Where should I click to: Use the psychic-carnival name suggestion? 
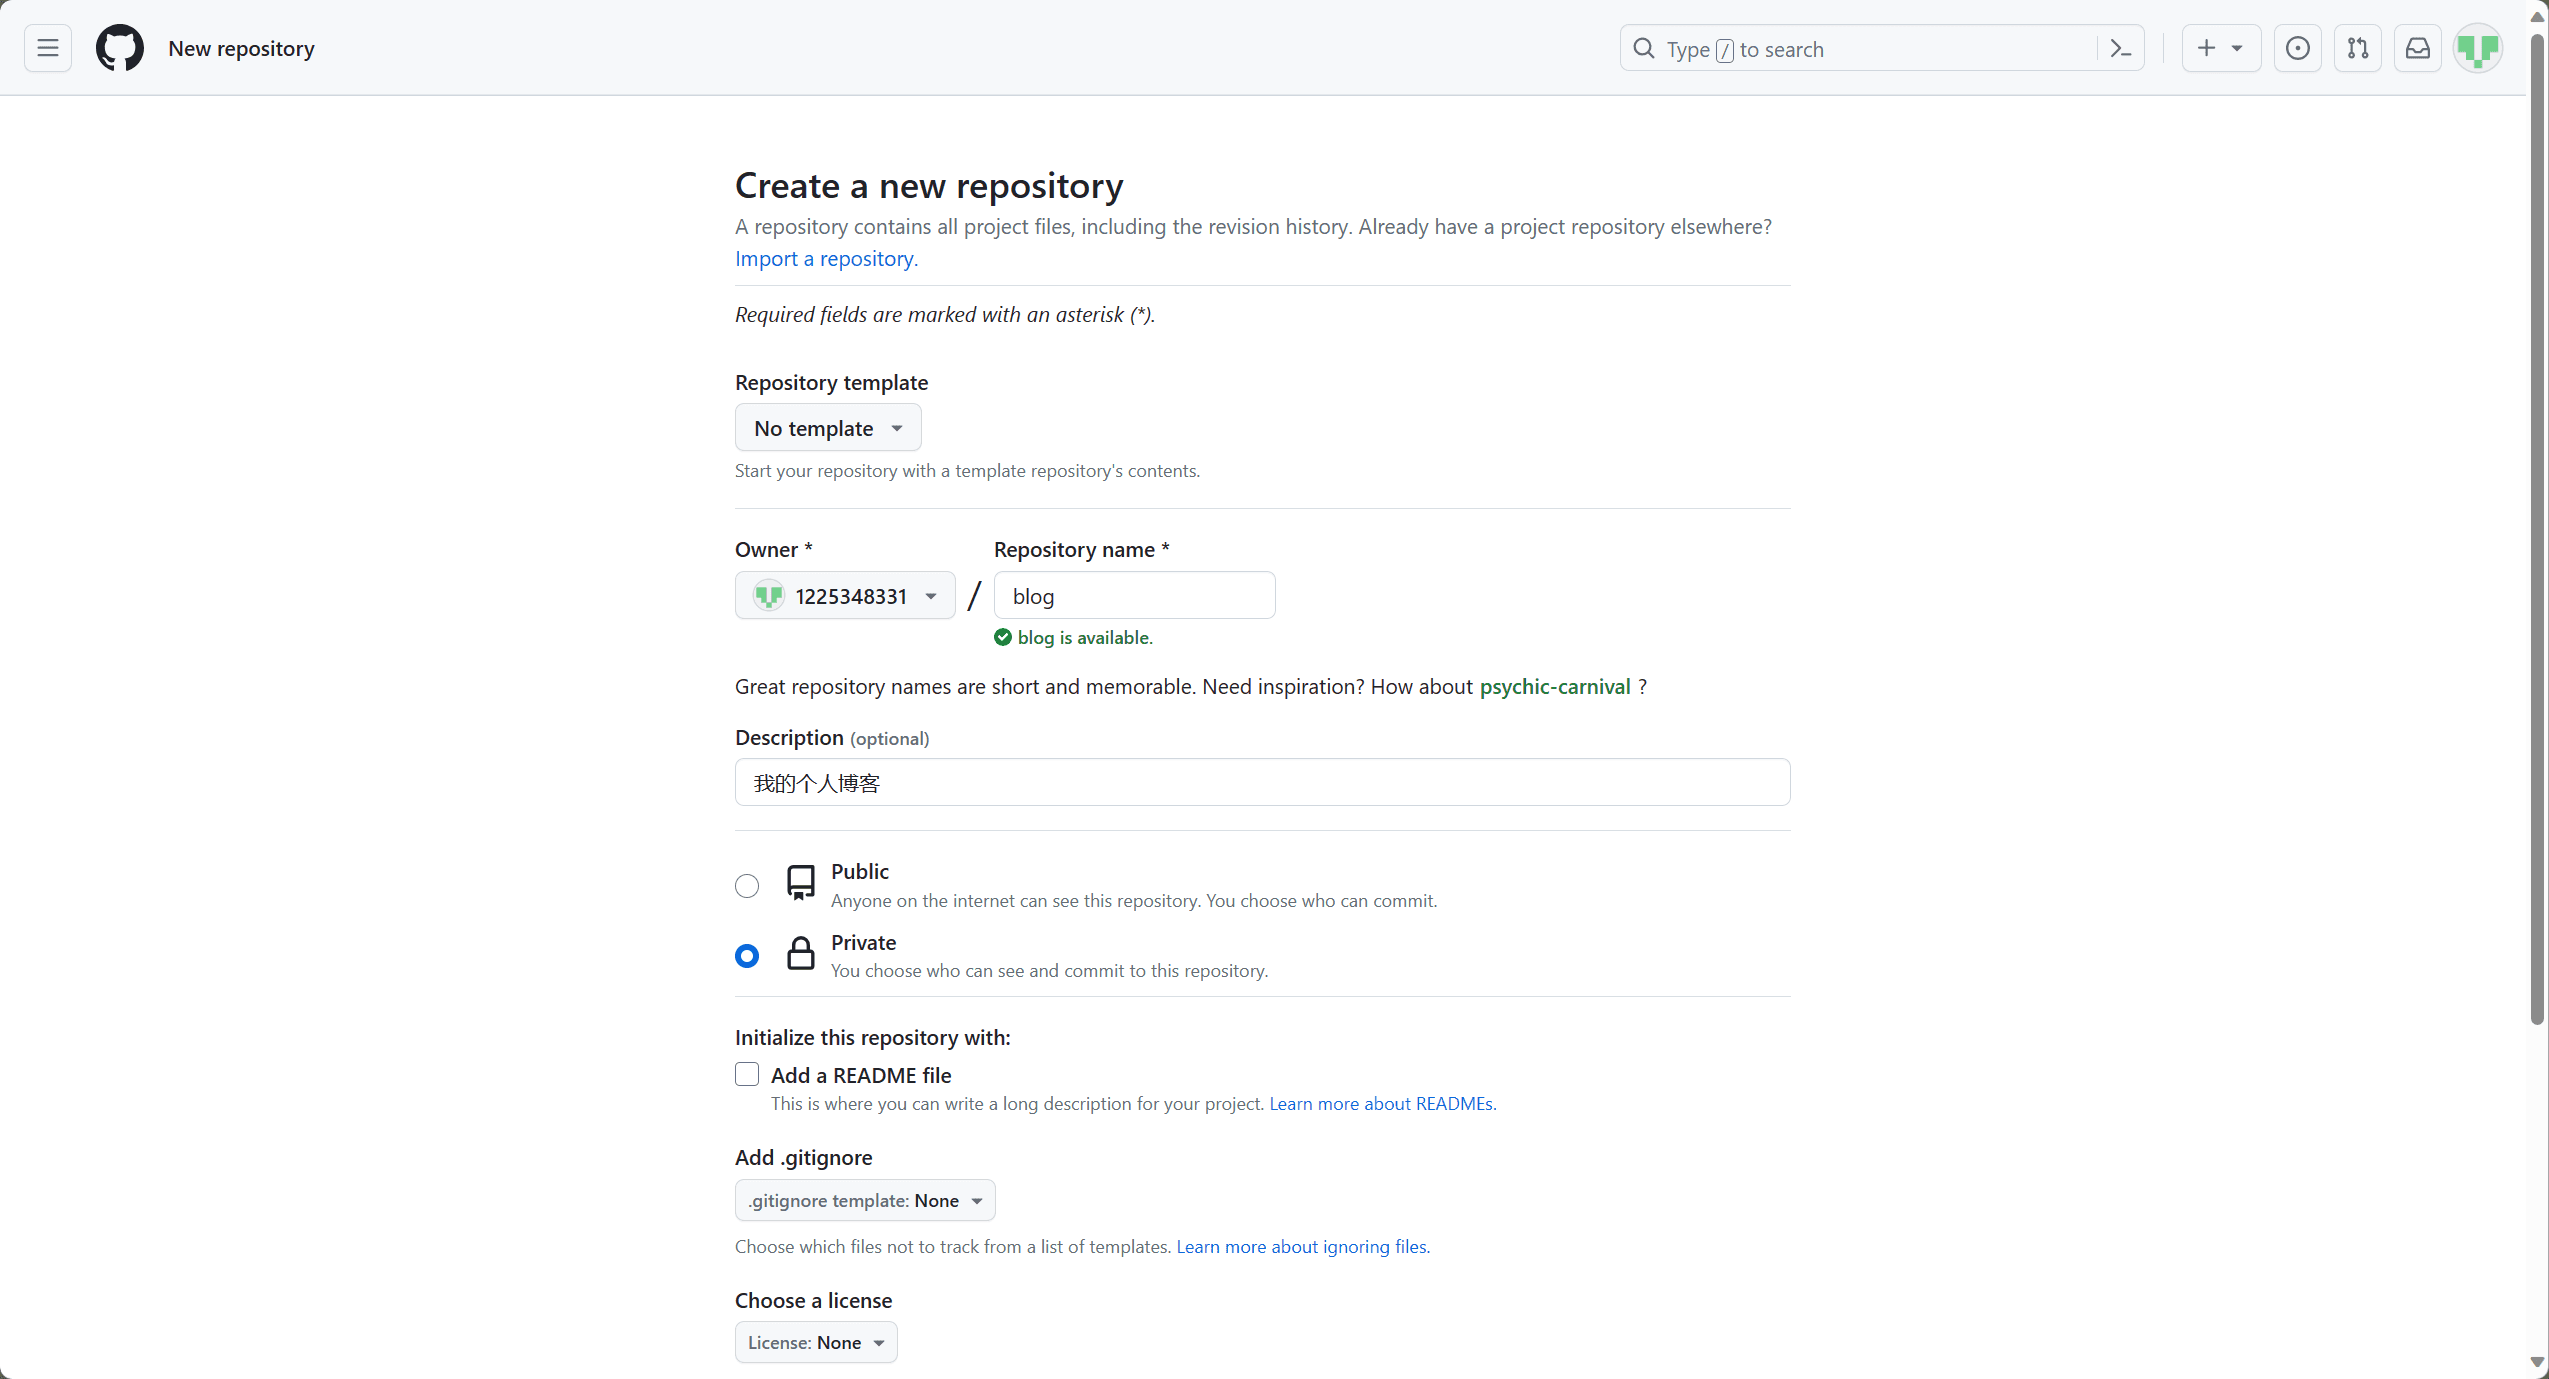[1554, 687]
